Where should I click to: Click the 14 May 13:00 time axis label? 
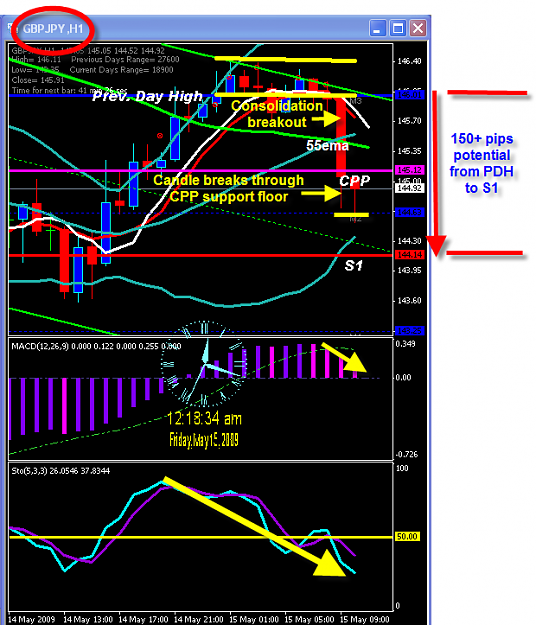pos(88,619)
